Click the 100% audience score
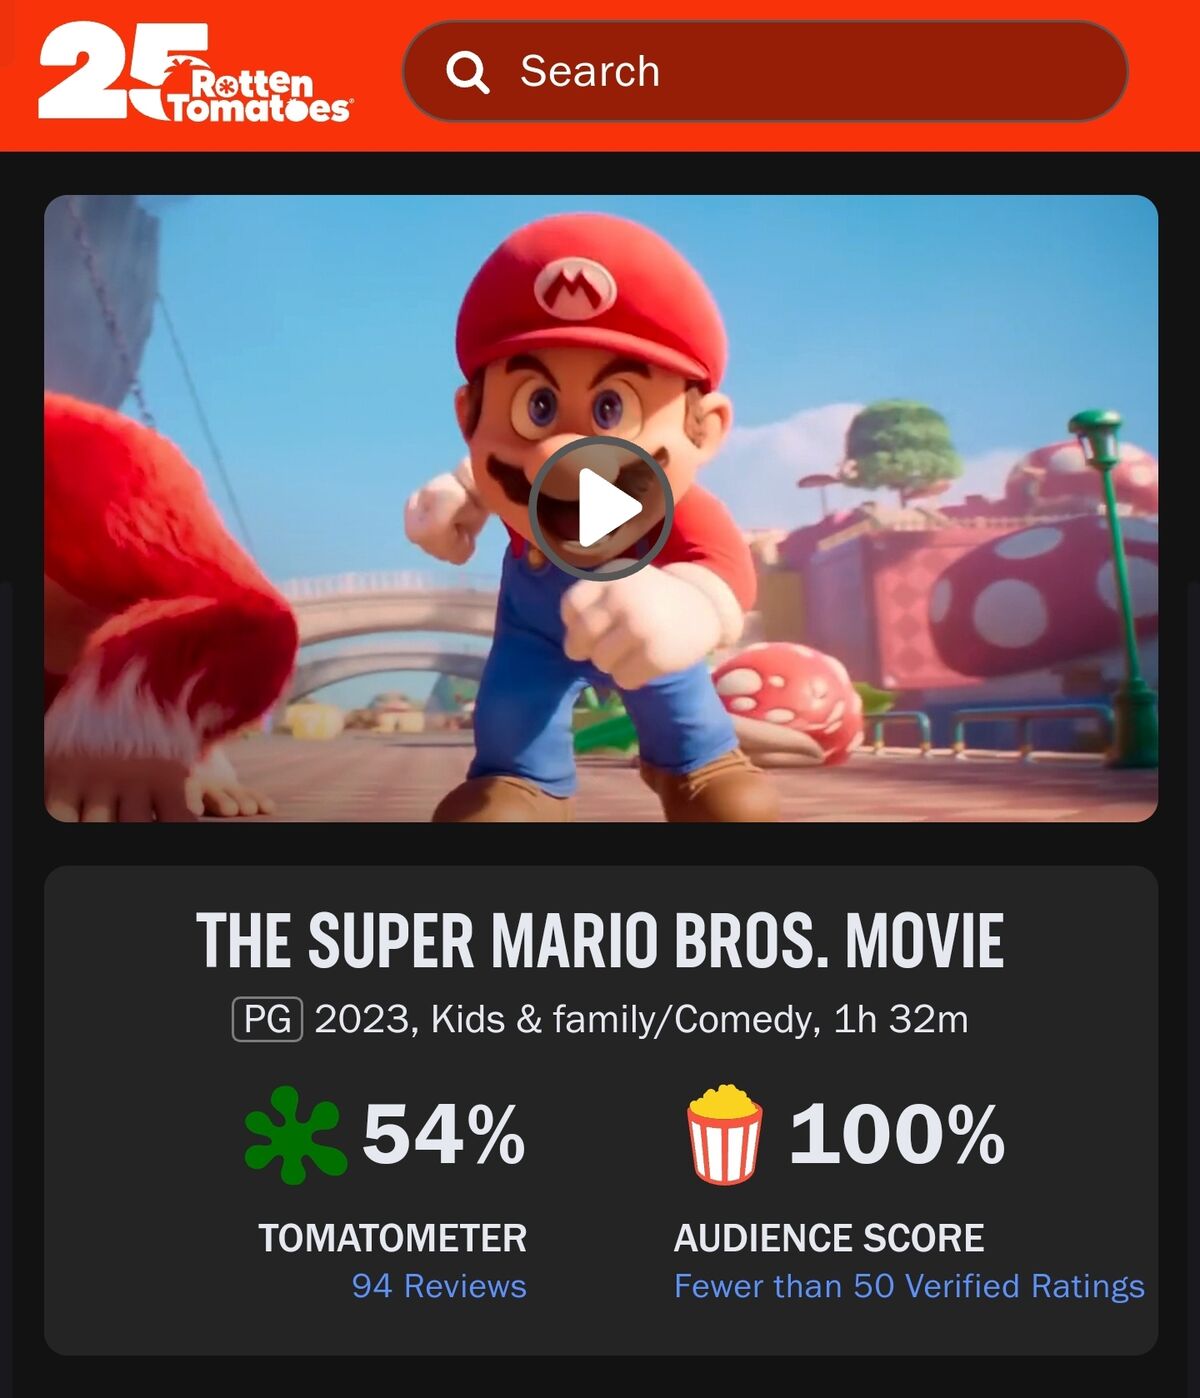 897,1135
